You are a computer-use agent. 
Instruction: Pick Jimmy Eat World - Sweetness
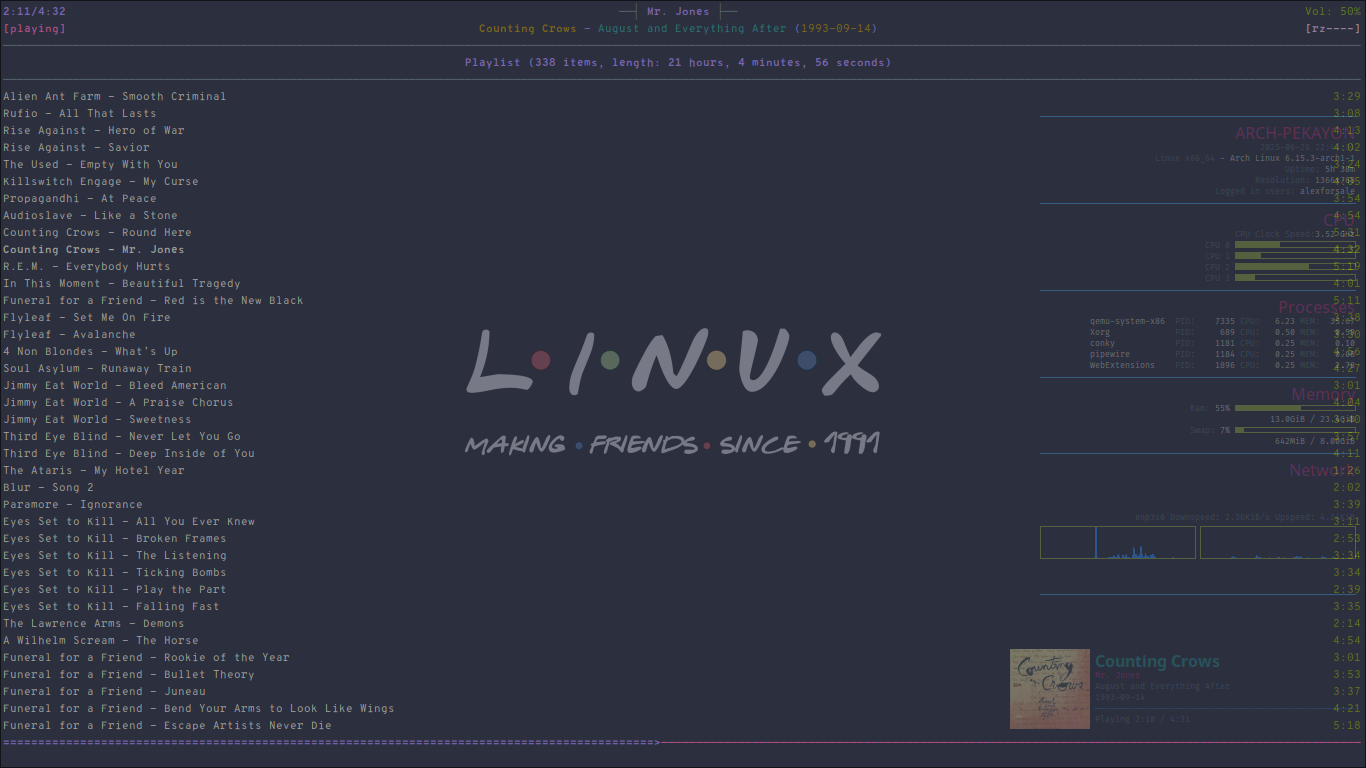pyautogui.click(x=97, y=420)
